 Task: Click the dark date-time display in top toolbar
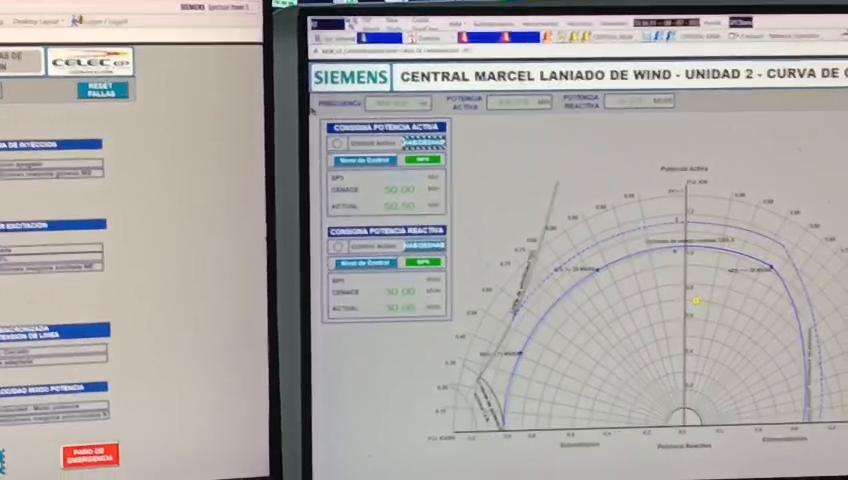(x=666, y=23)
